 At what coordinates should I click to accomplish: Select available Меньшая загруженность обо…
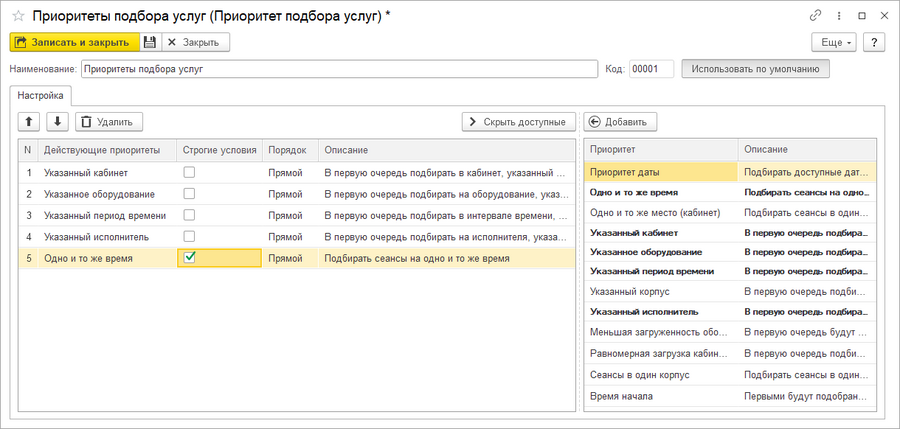[730, 332]
